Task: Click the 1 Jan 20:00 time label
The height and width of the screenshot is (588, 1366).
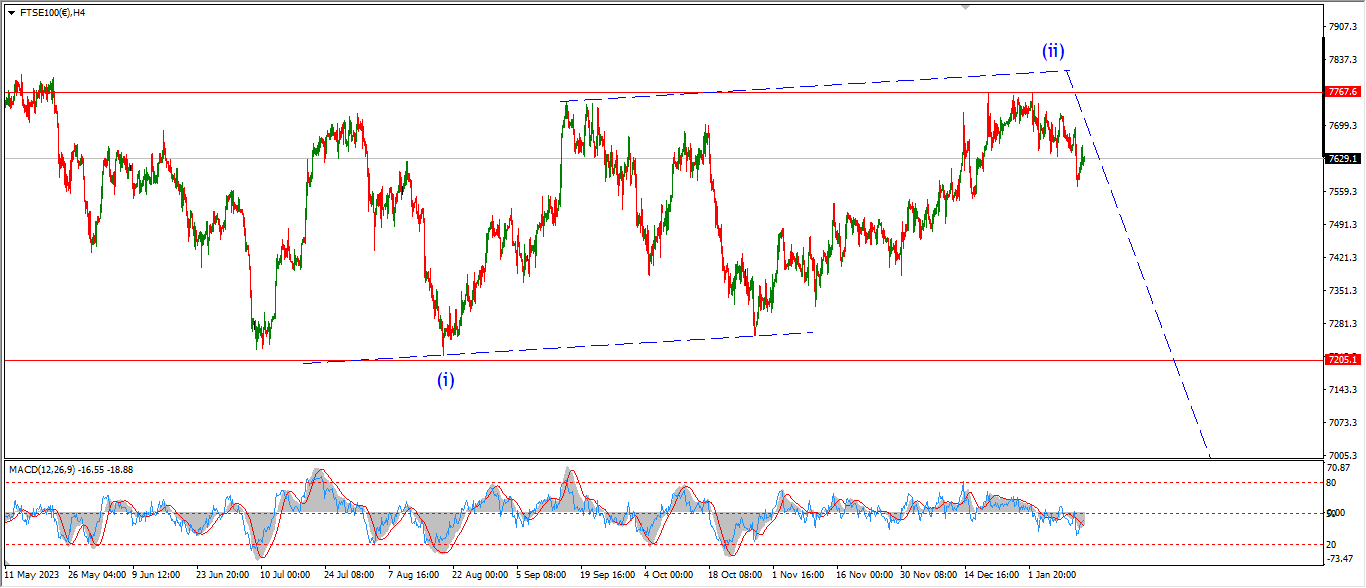Action: coord(1054,575)
